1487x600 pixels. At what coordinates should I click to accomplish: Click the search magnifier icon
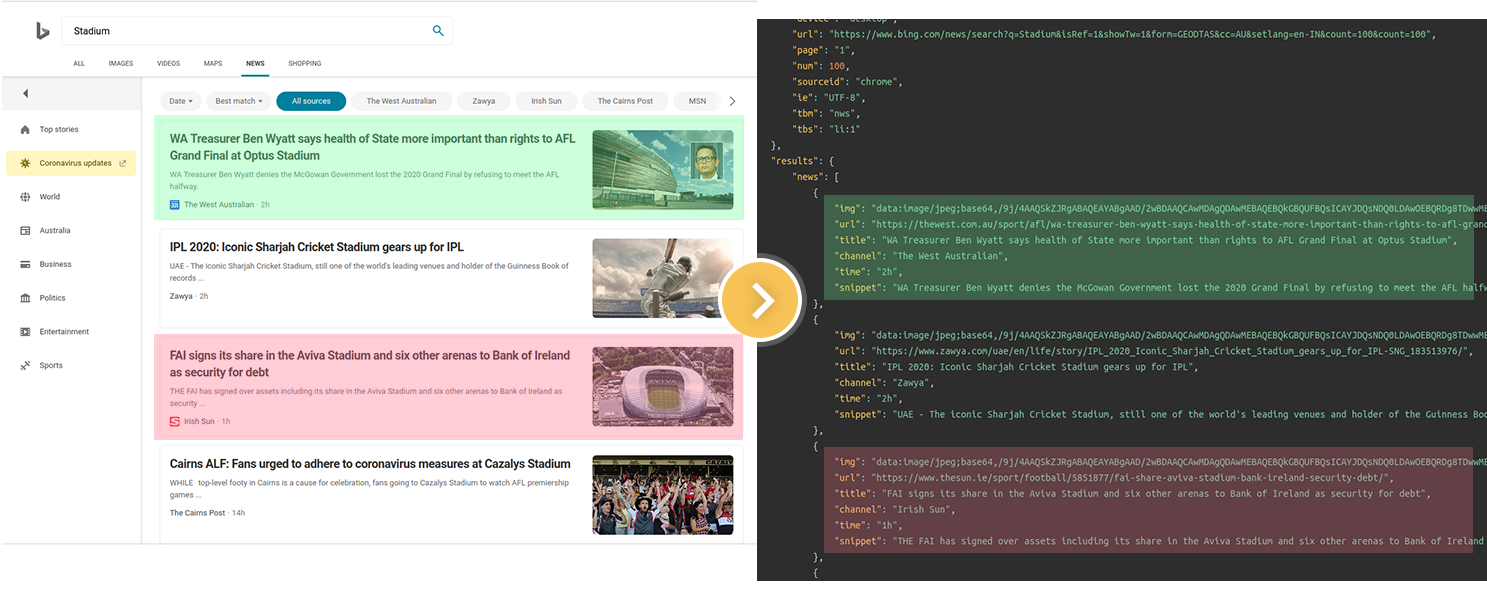coord(438,31)
